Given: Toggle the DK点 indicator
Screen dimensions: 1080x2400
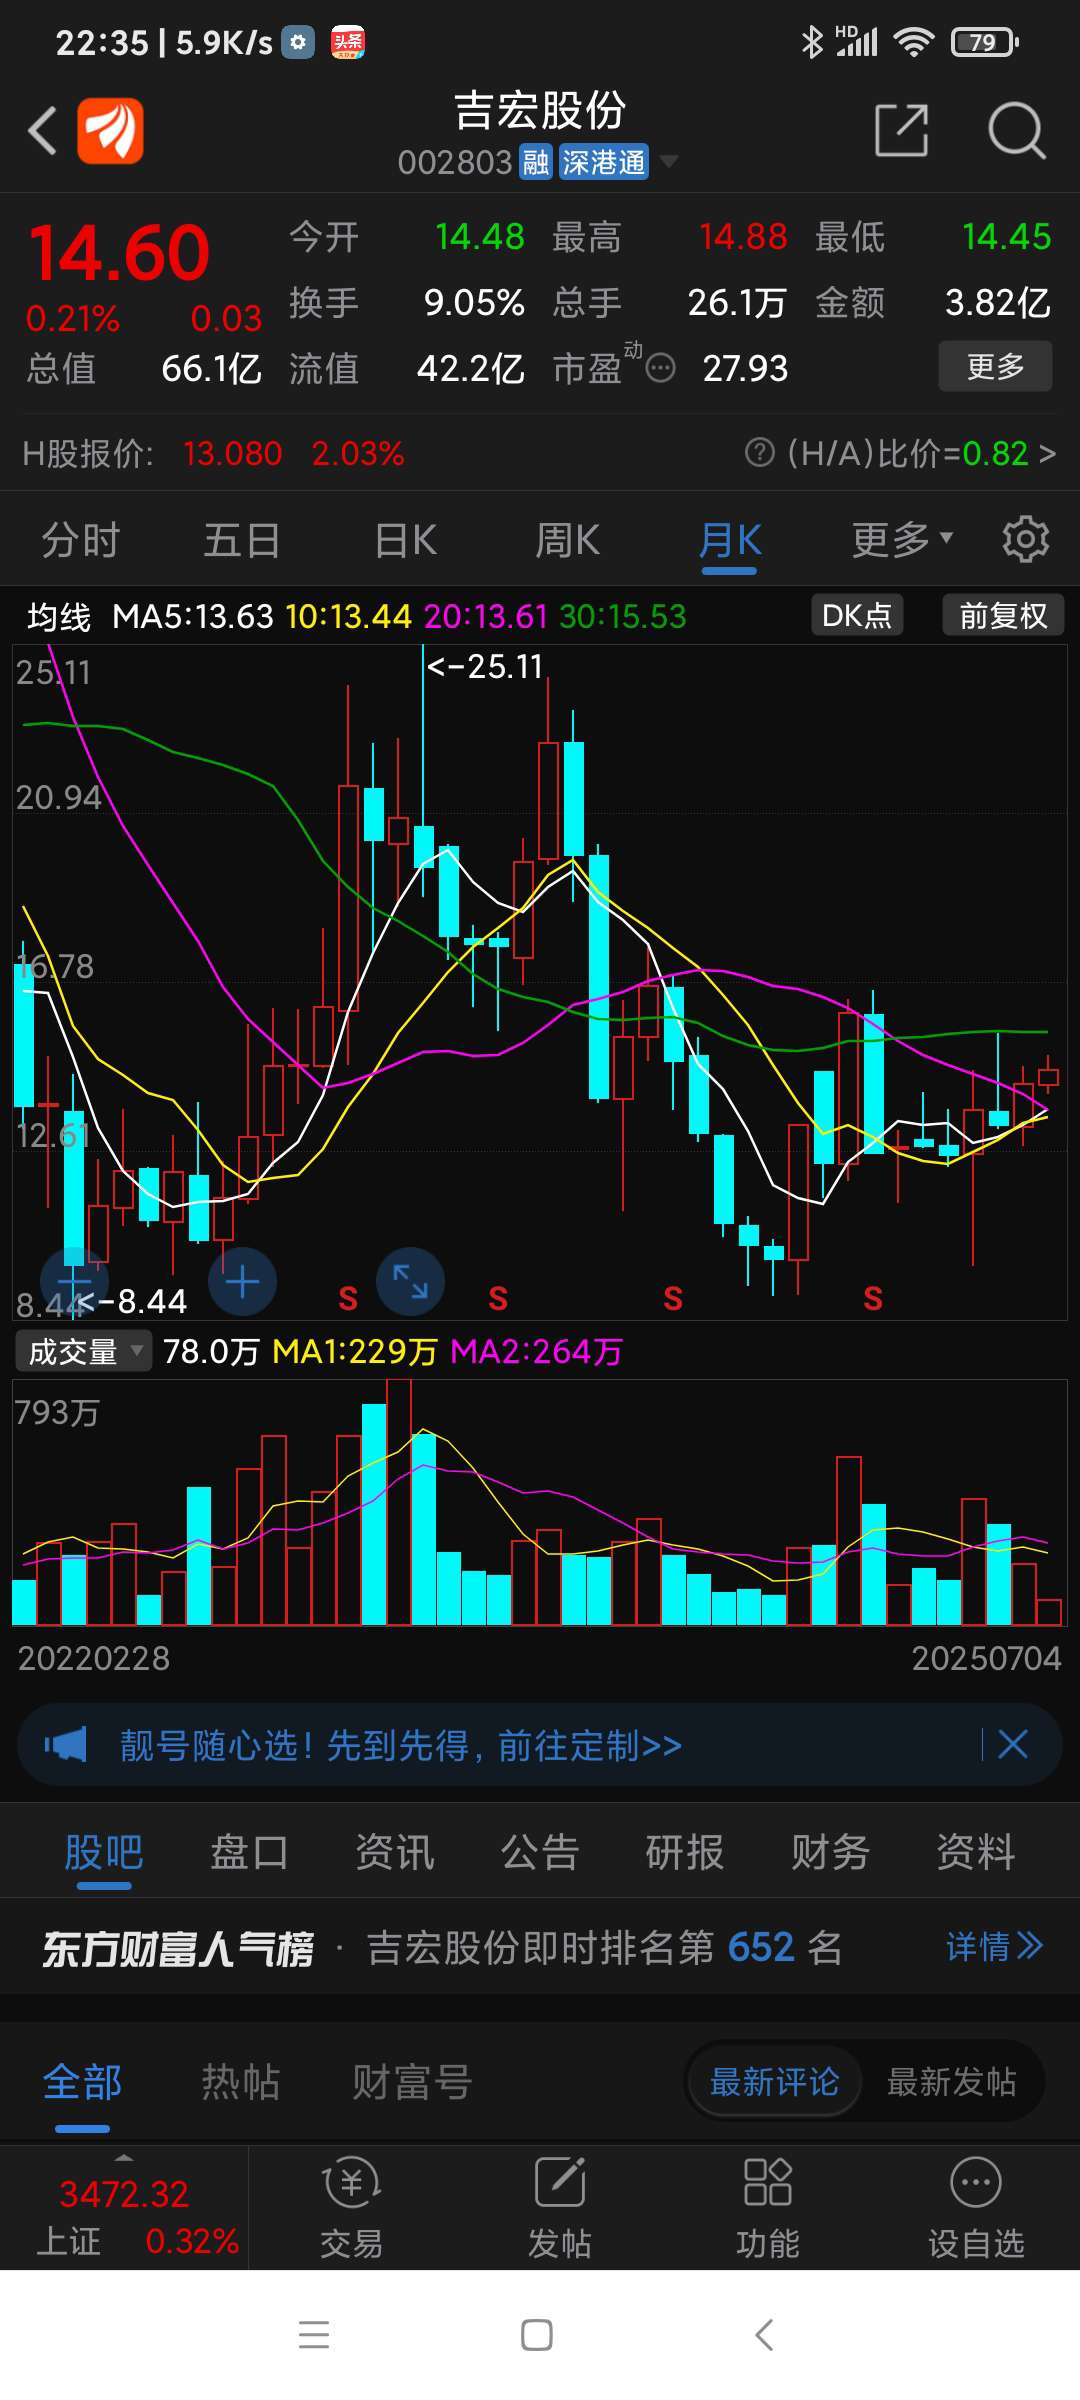Looking at the screenshot, I should (857, 615).
